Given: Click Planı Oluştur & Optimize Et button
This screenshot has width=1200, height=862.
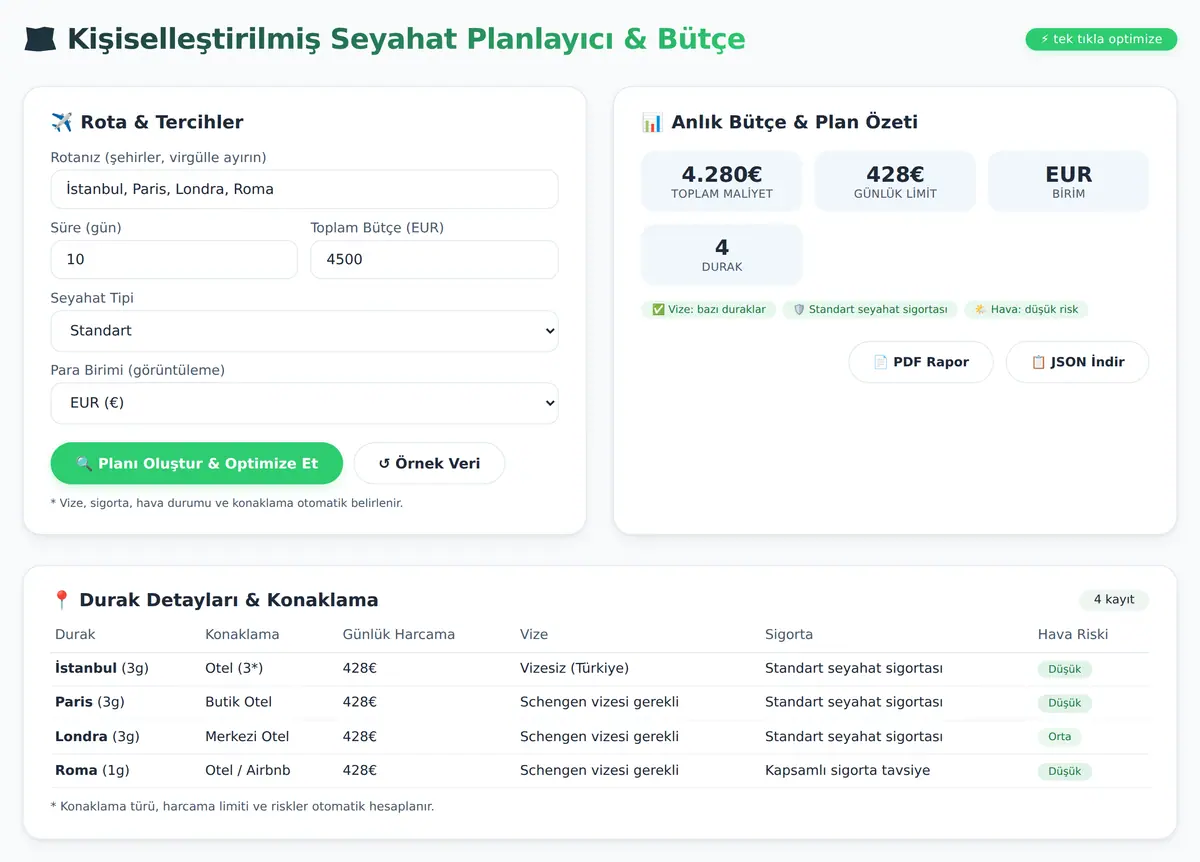Looking at the screenshot, I should pos(197,464).
